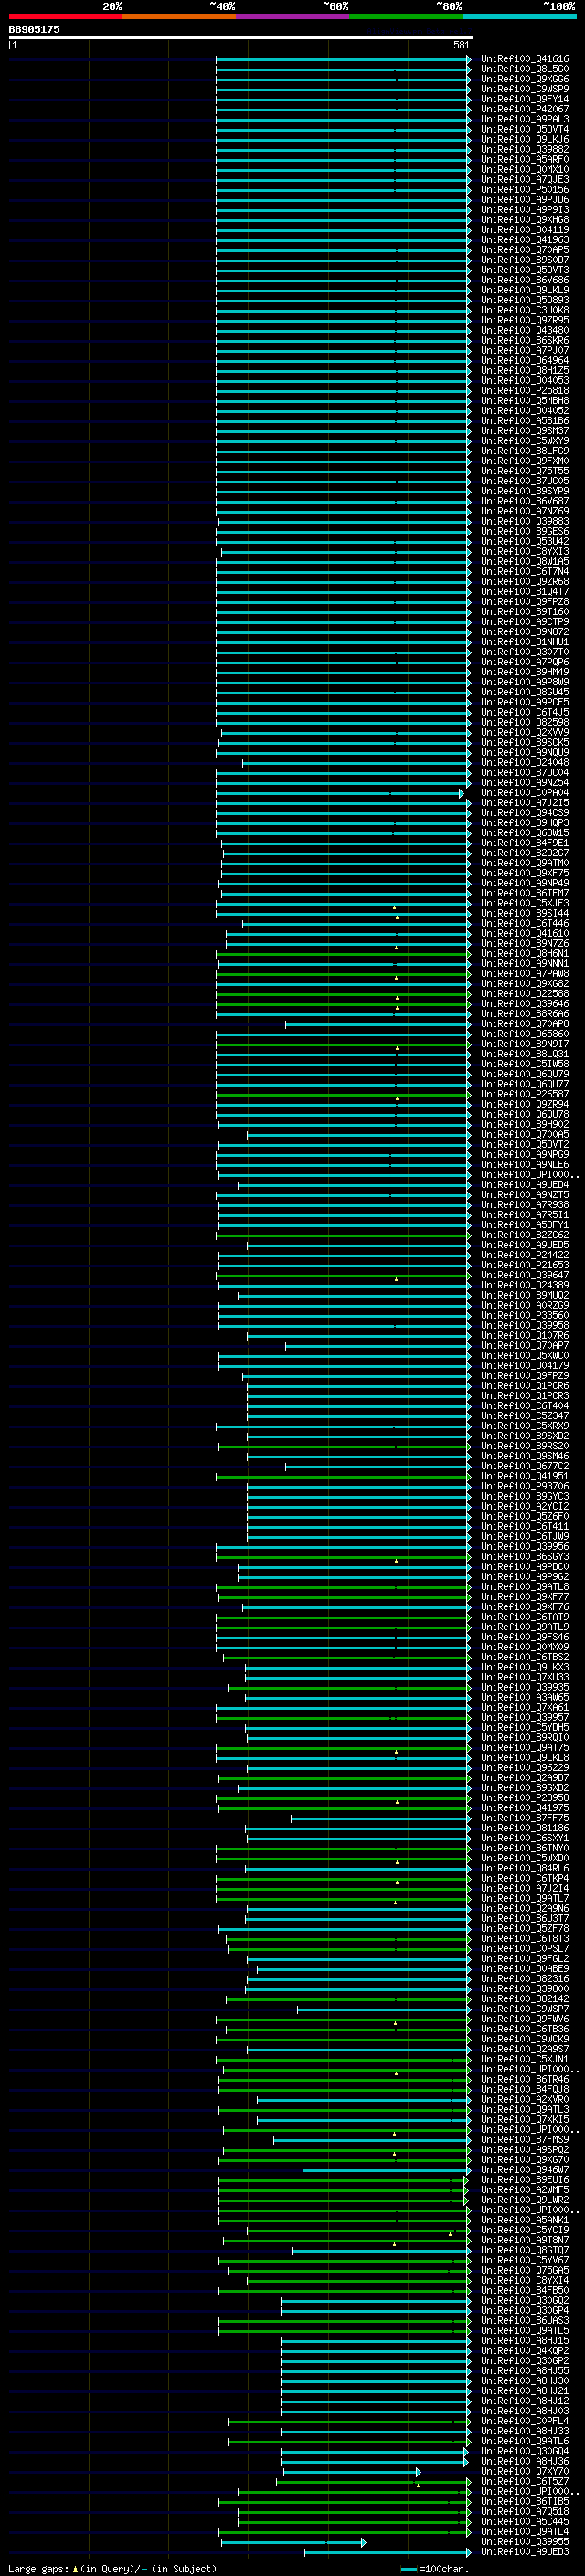585x2576 pixels.
Task: Select the UniRef100_A5C445 entry name
Action: pos(525,2521)
